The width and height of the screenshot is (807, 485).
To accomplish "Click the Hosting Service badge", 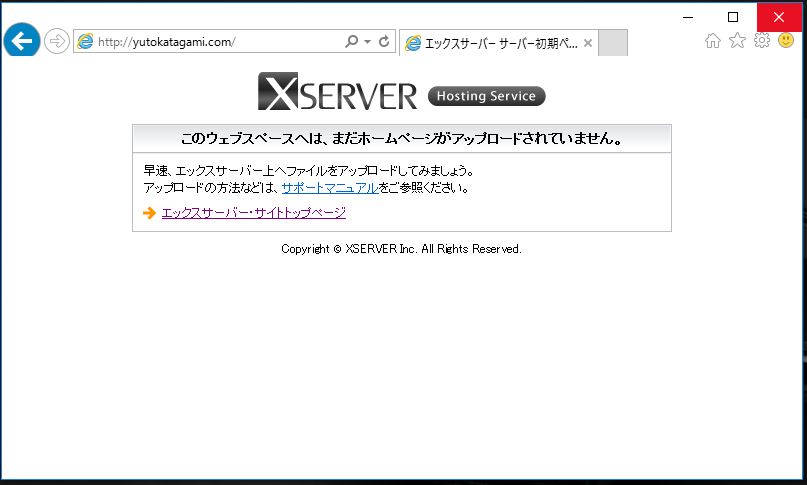I will pyautogui.click(x=486, y=96).
